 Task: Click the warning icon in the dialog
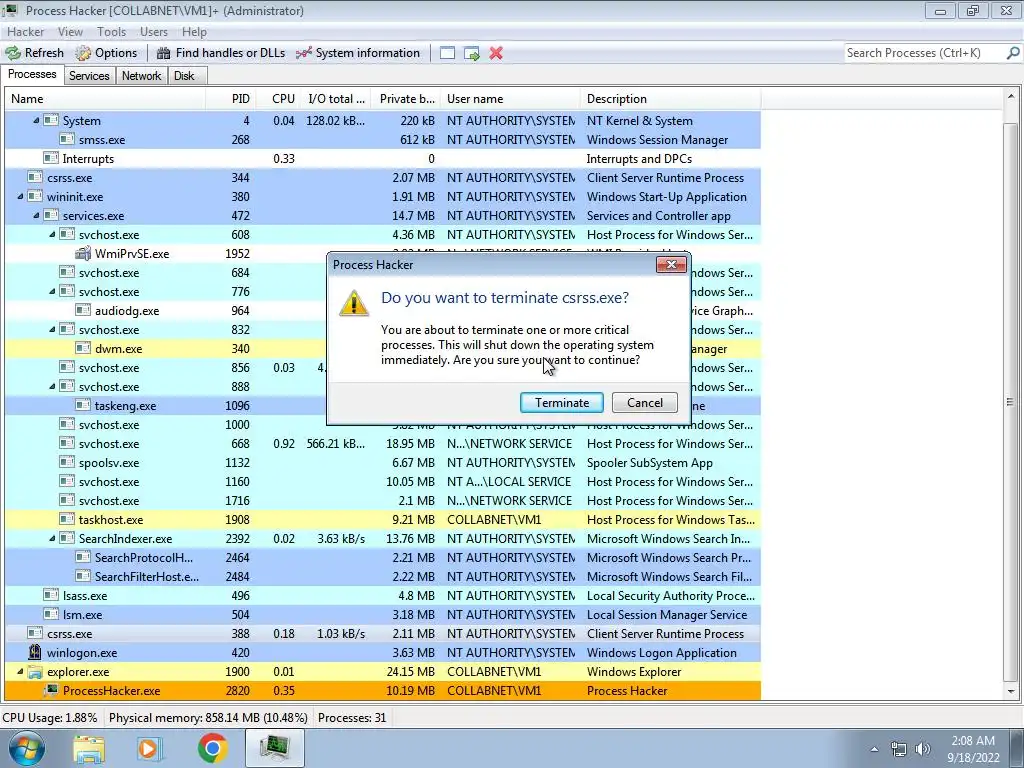tap(353, 304)
